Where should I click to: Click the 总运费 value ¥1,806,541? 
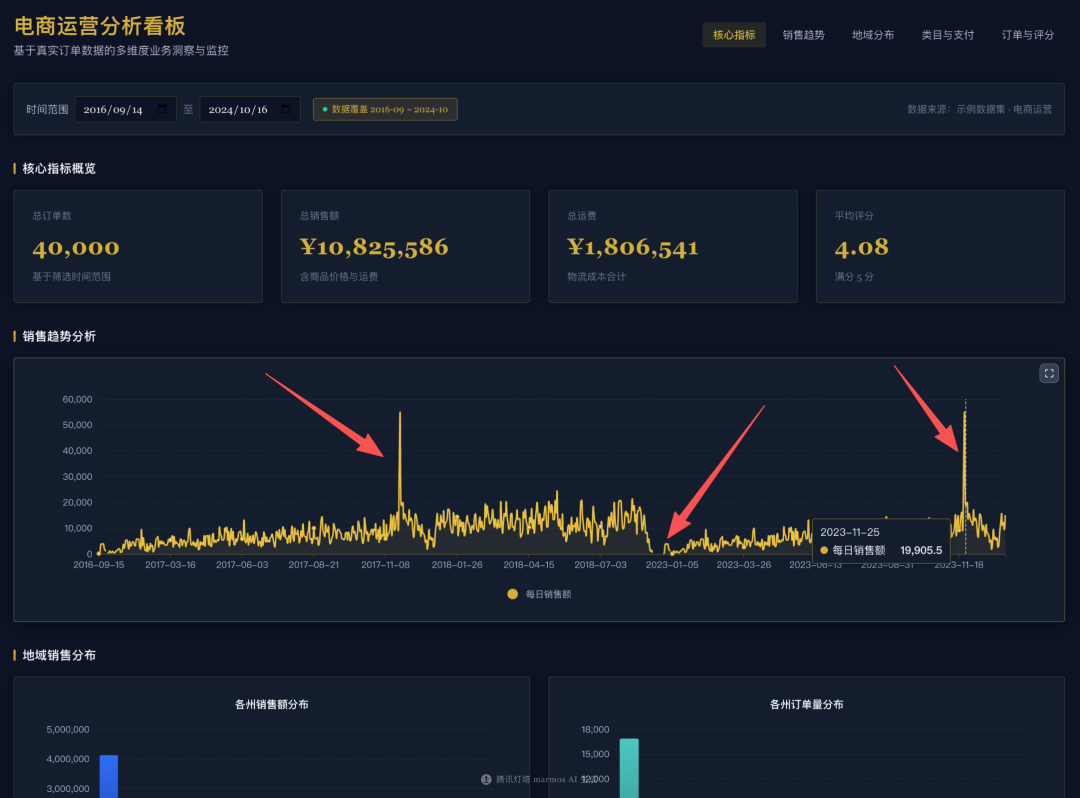(632, 247)
